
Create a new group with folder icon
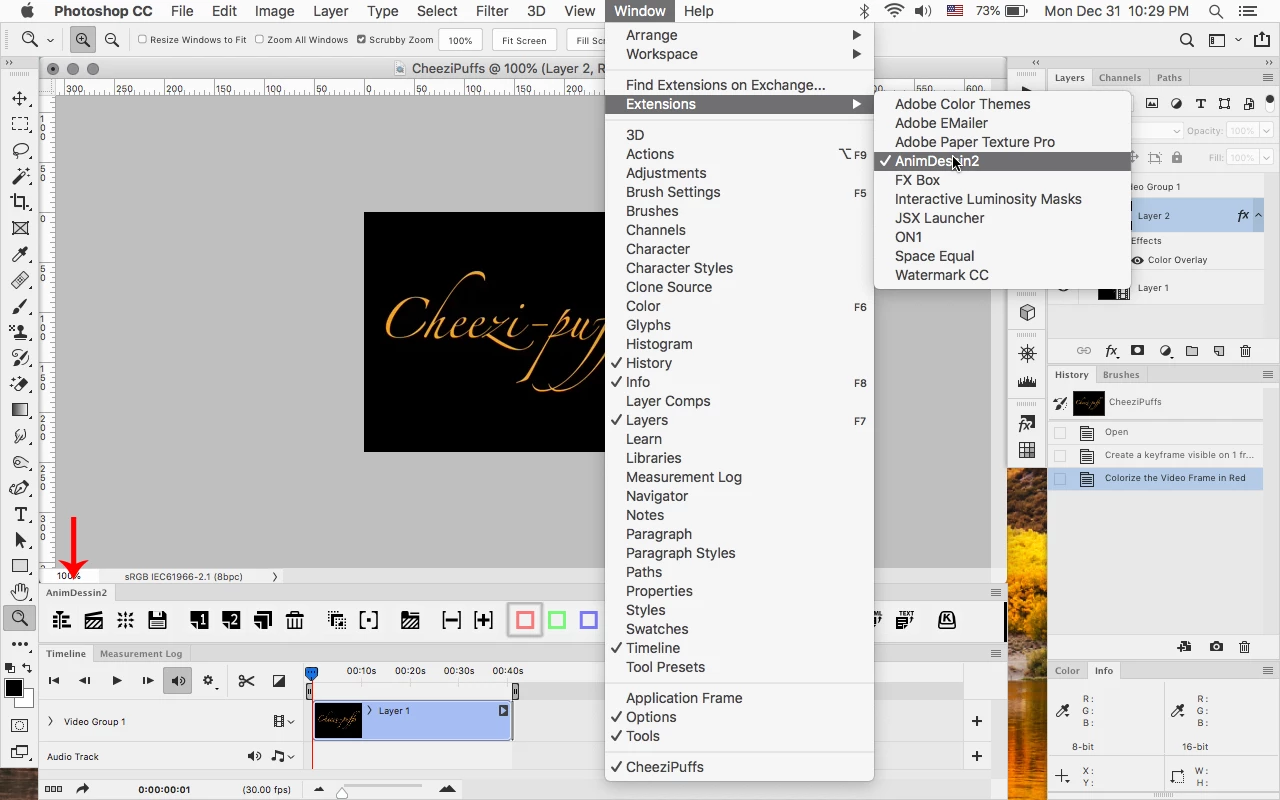1192,351
